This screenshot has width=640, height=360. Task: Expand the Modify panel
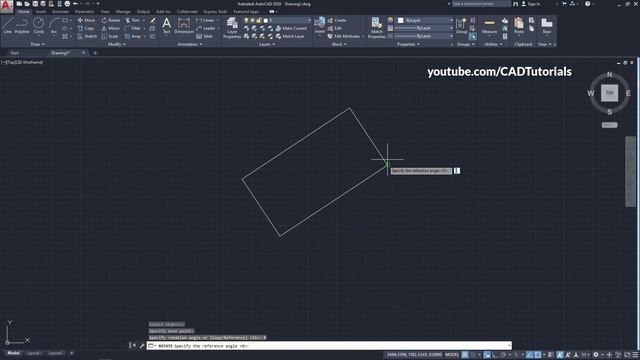click(117, 44)
